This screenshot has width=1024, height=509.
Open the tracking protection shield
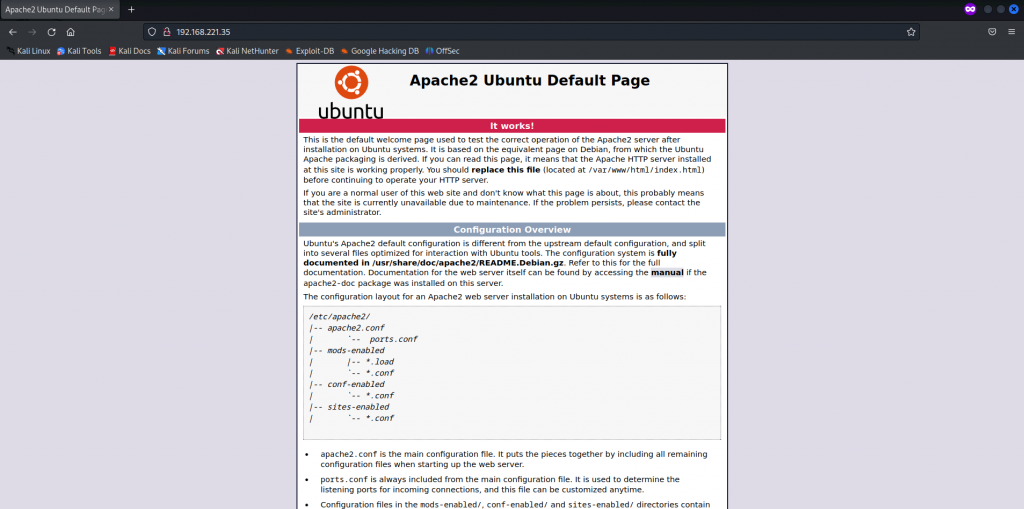point(152,31)
